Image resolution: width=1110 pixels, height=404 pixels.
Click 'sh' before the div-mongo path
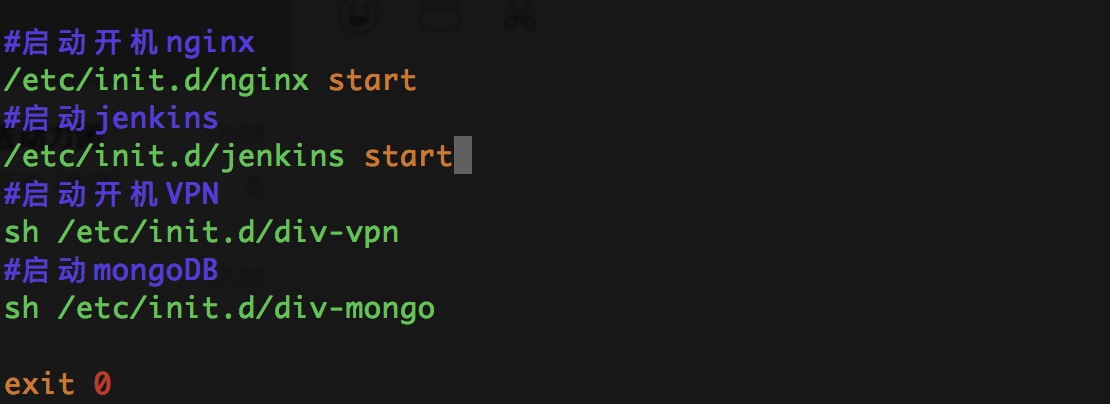[21, 308]
